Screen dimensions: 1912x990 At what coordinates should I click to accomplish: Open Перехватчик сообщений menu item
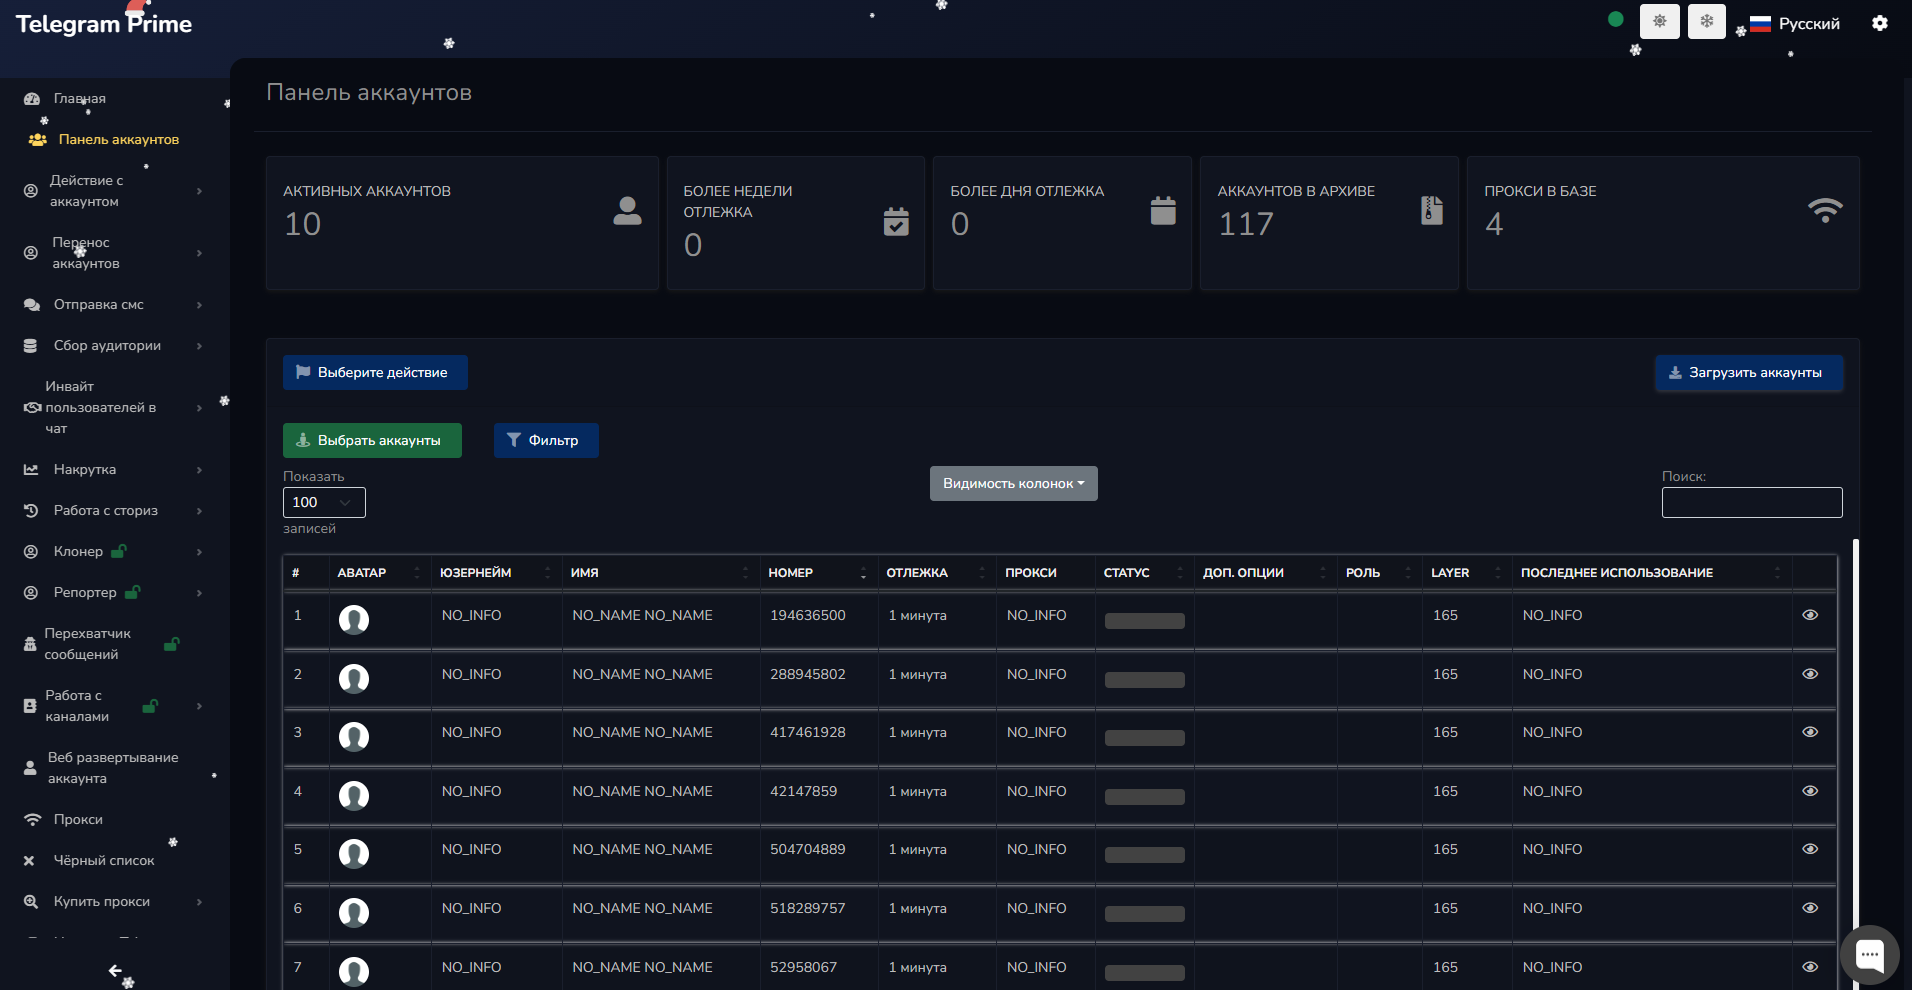[x=100, y=644]
